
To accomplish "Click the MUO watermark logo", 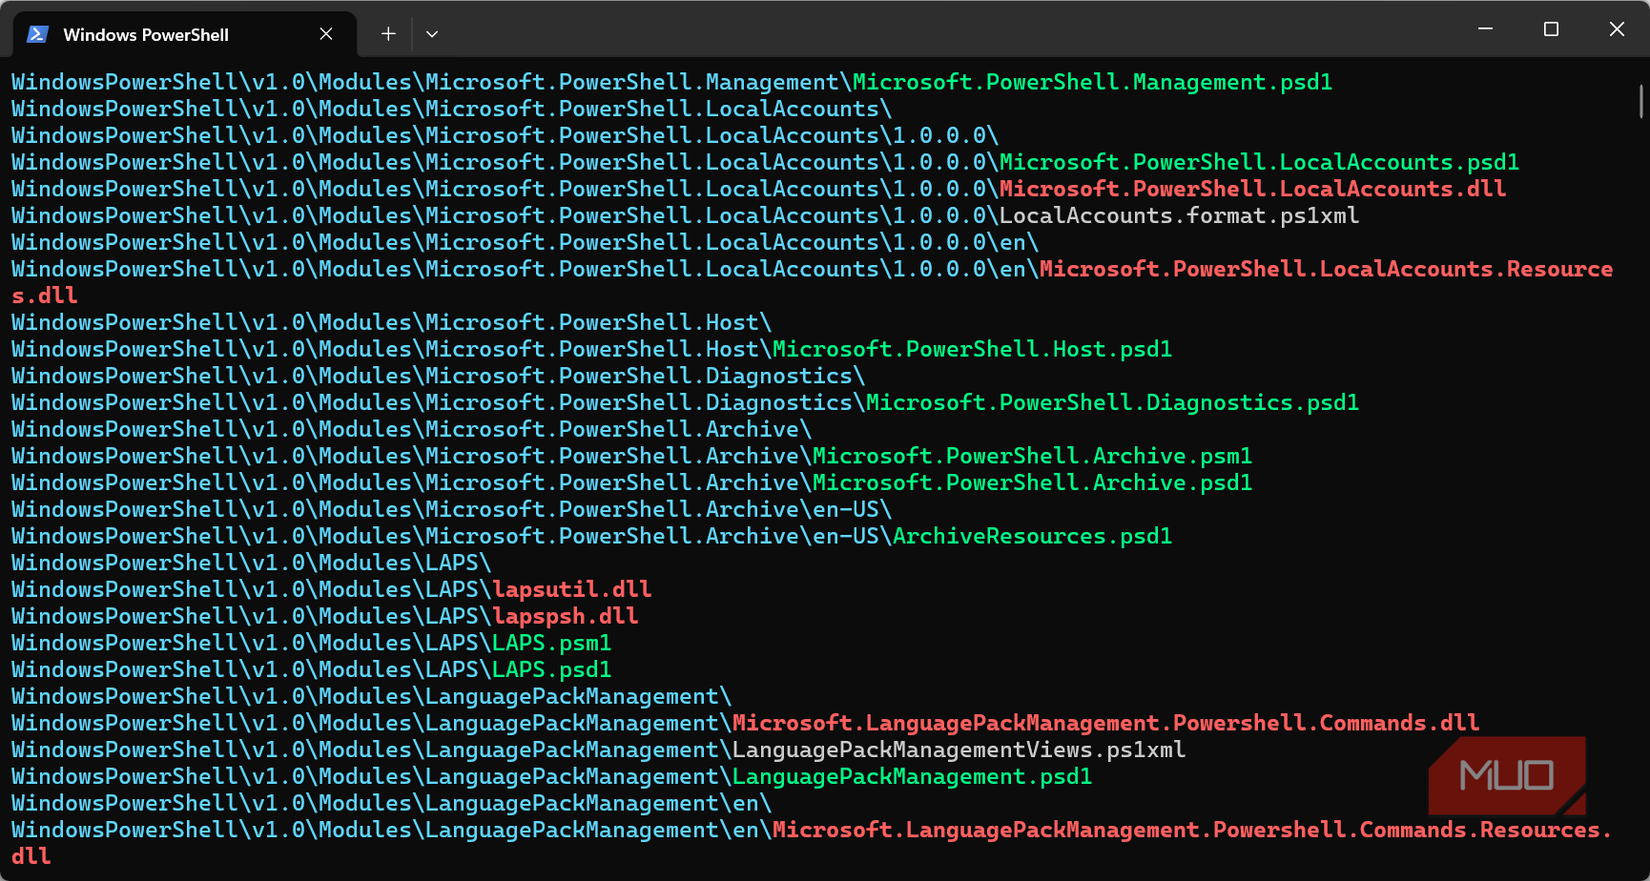I will click(x=1507, y=775).
